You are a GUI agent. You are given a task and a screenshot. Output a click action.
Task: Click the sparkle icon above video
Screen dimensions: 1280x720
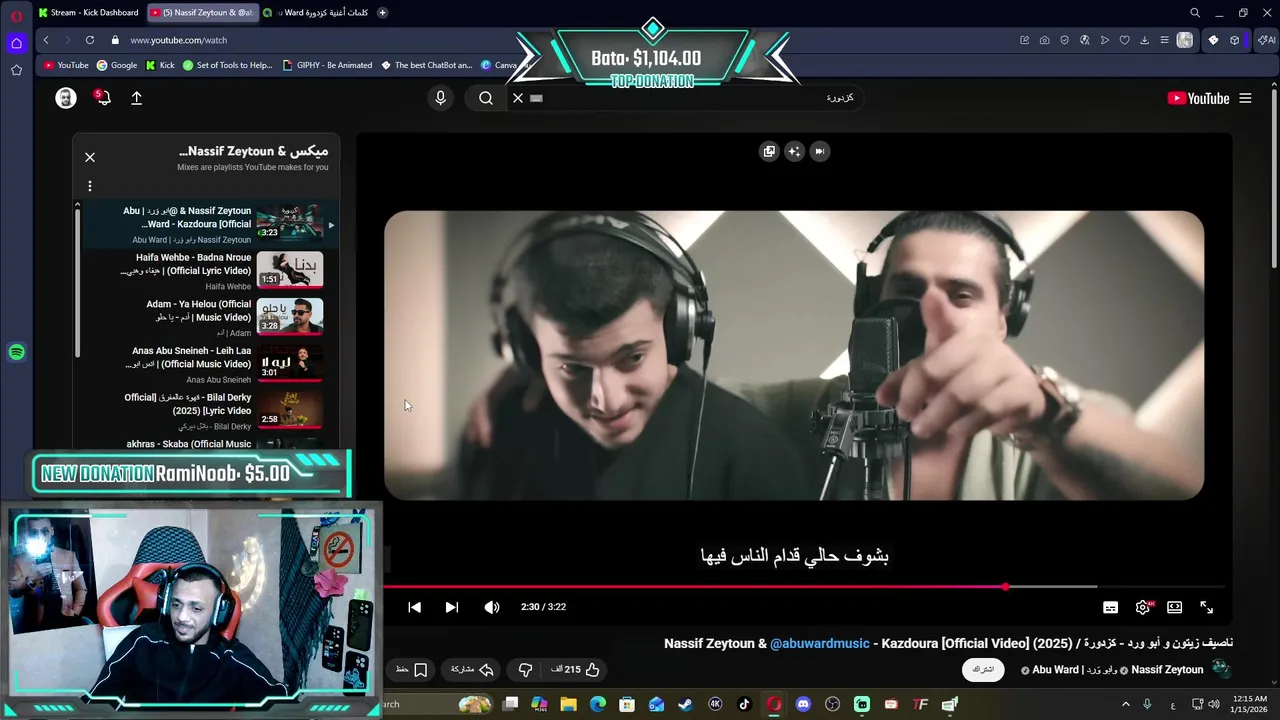794,151
